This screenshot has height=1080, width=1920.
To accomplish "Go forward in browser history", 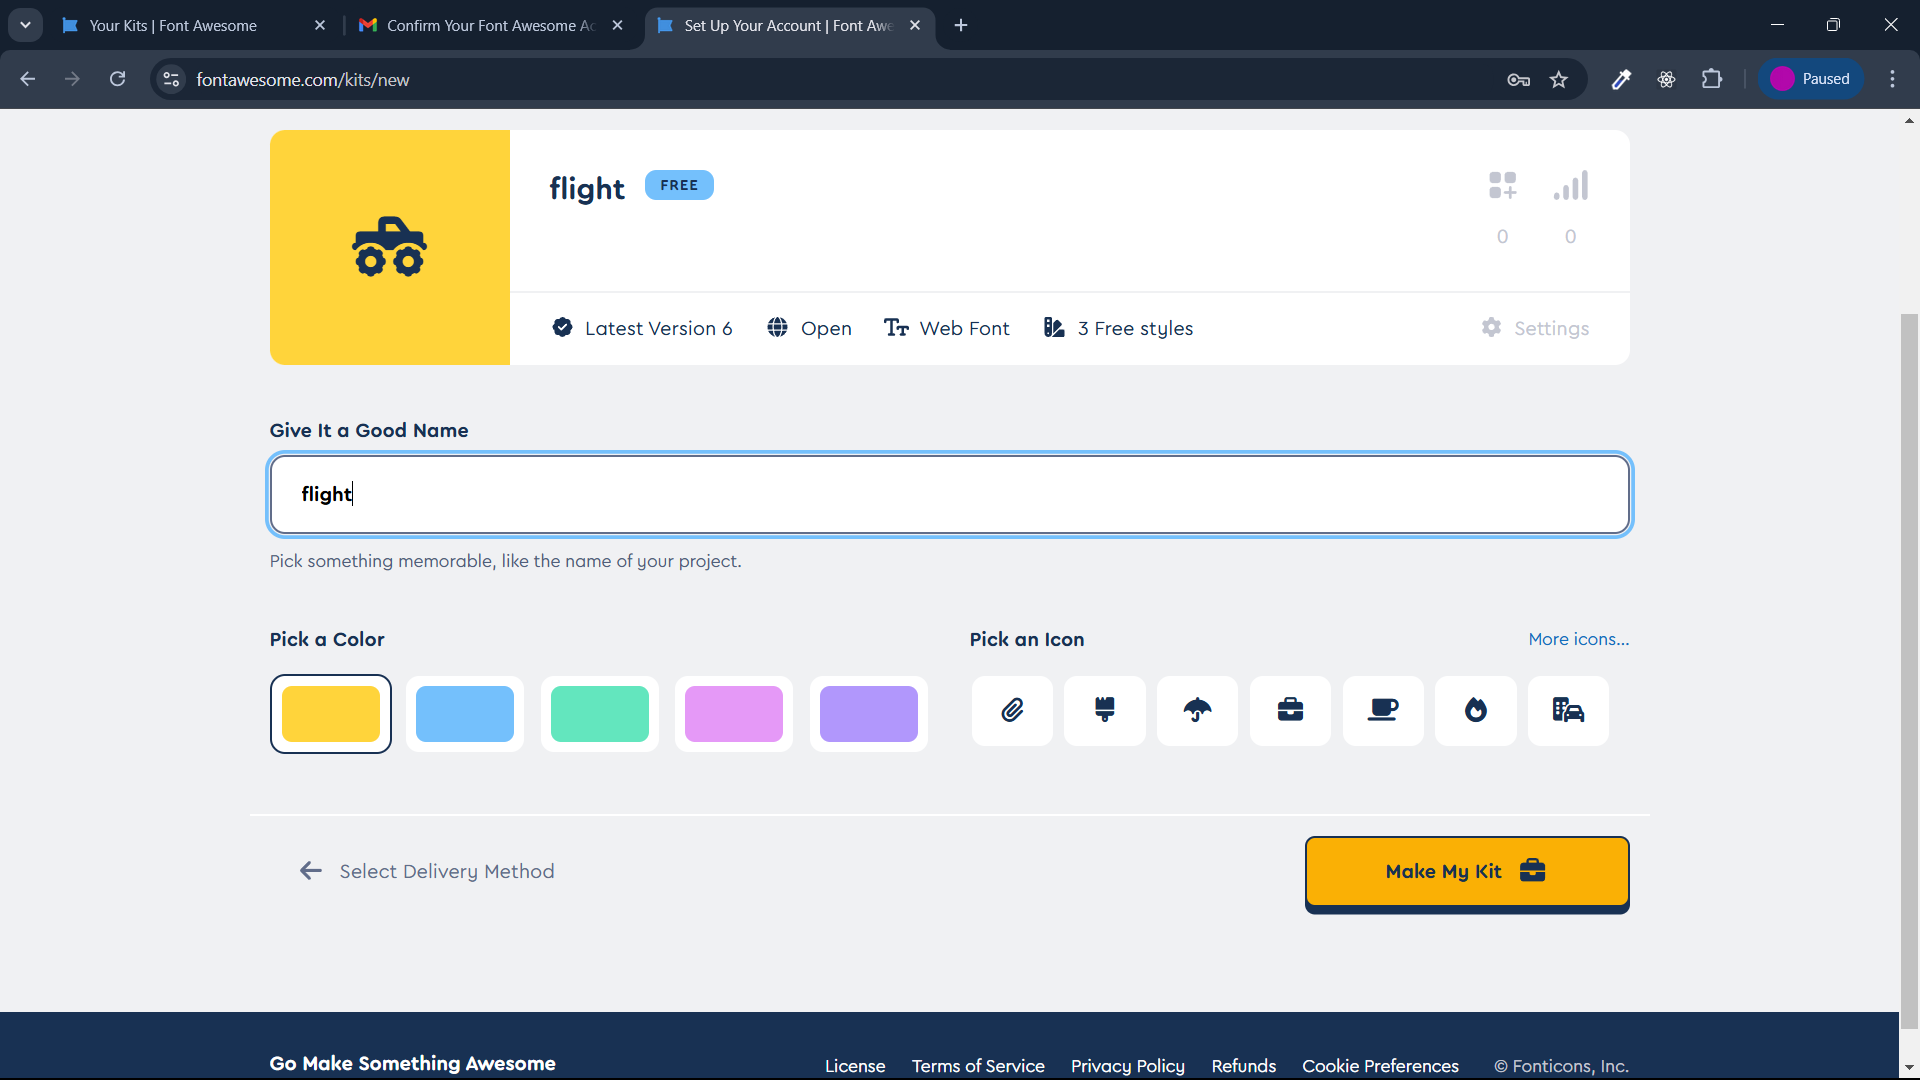I will pos(72,79).
